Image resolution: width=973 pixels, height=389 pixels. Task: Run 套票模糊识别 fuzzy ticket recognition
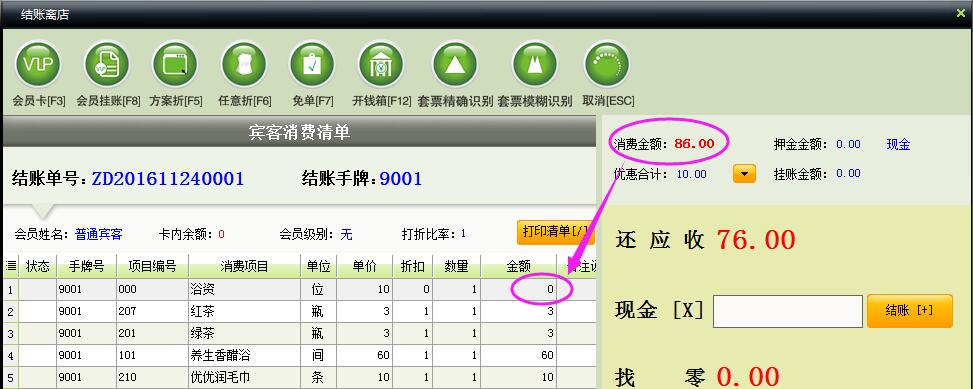point(534,65)
